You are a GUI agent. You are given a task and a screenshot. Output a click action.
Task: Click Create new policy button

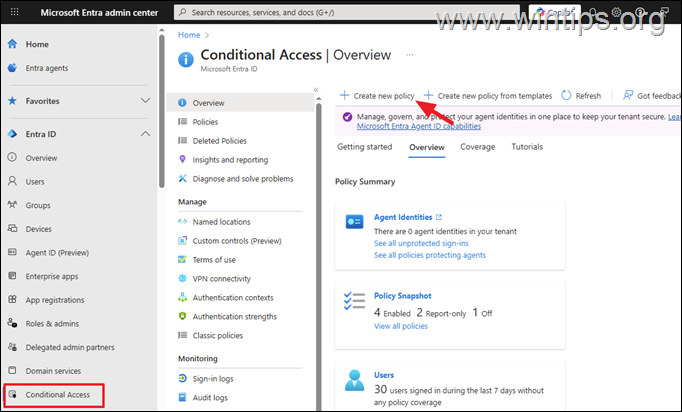click(377, 96)
